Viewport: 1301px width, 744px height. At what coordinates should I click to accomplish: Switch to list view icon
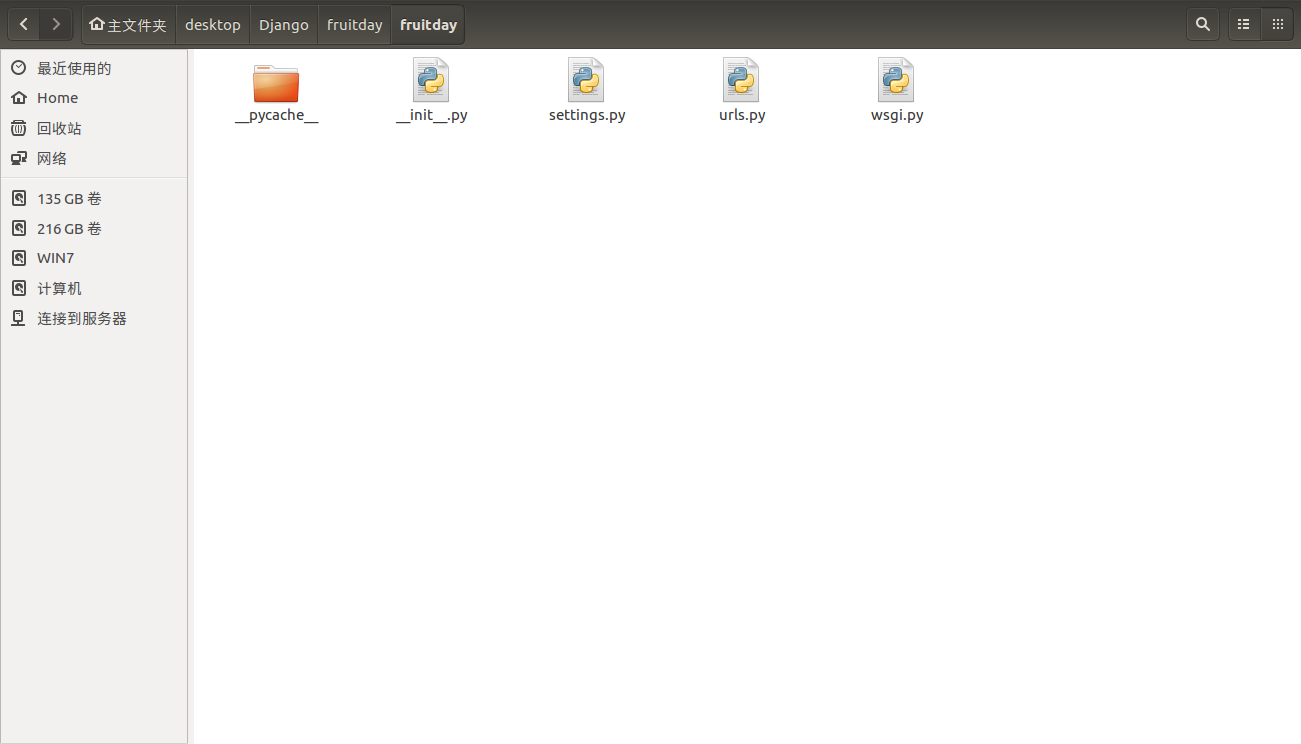coord(1244,24)
